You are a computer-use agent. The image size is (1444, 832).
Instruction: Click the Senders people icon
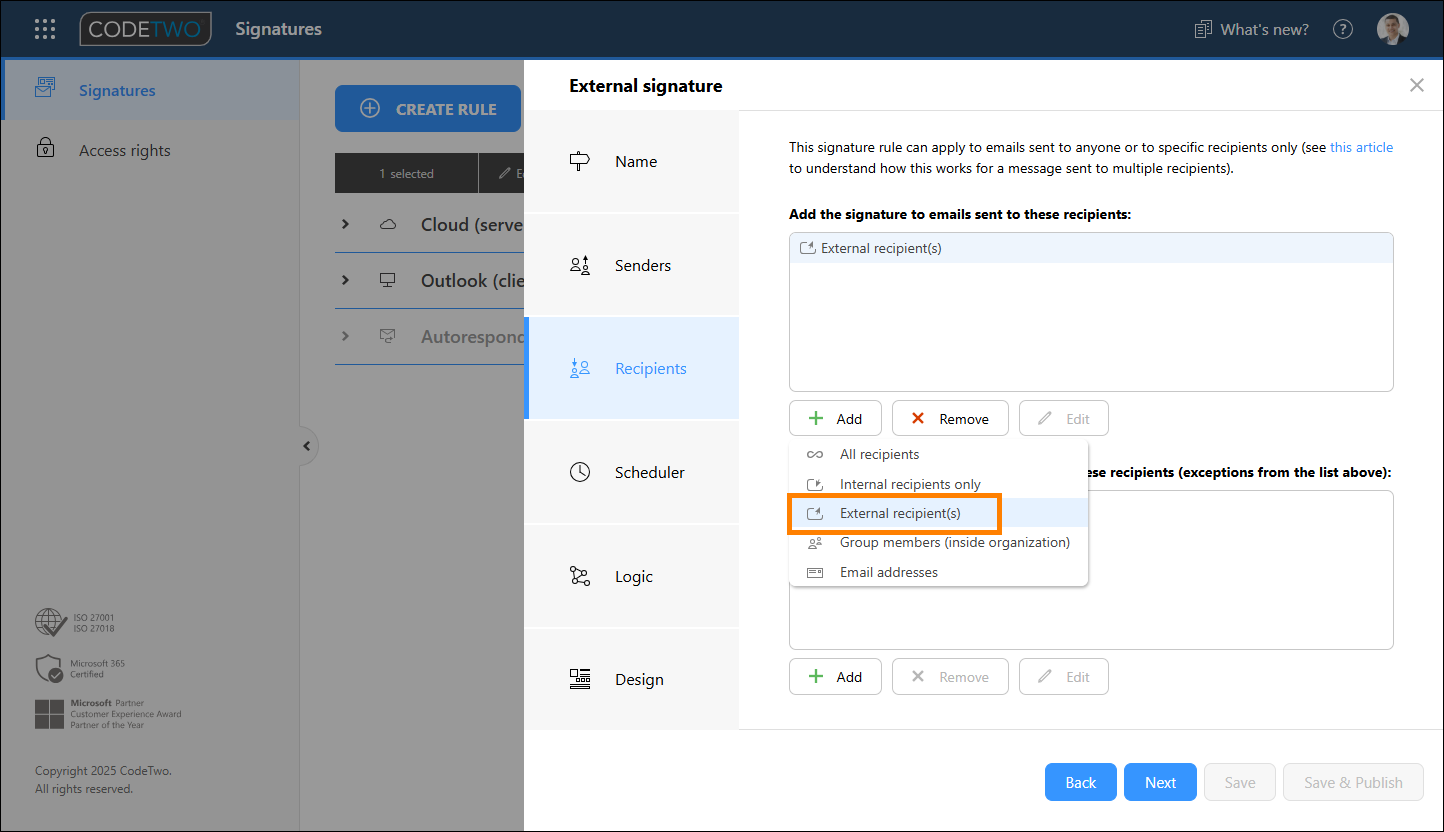click(580, 265)
